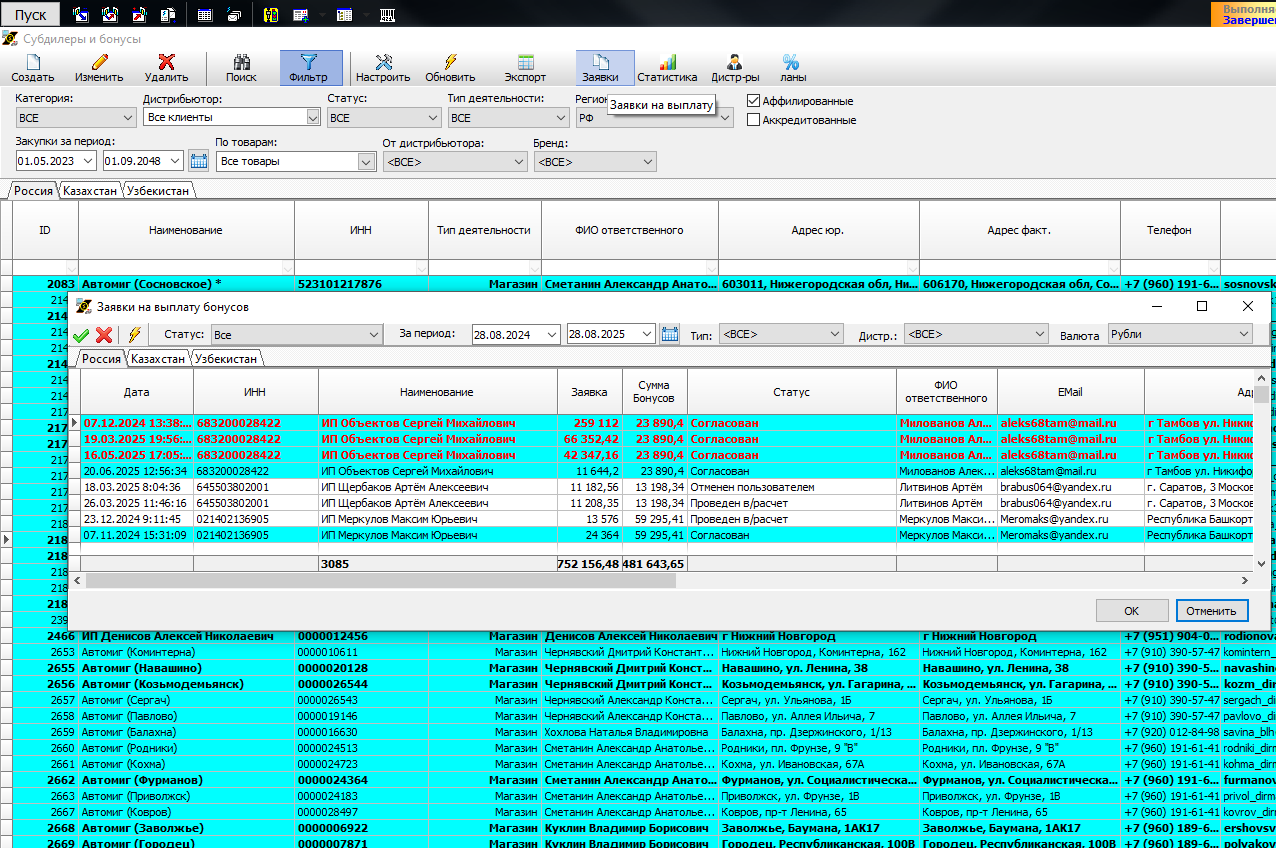Select the Россия tab in the main window
Image resolution: width=1276 pixels, height=848 pixels.
33,191
